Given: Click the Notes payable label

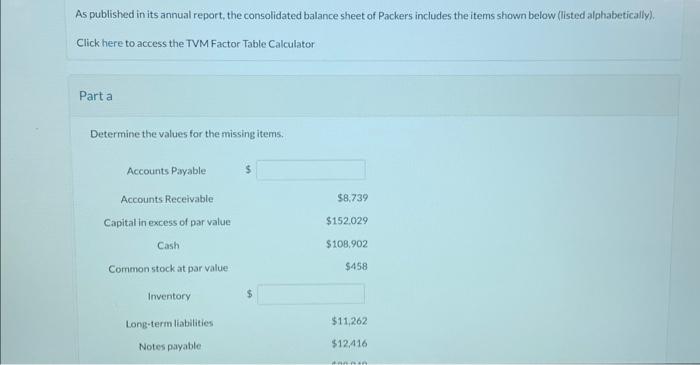Looking at the screenshot, I should 170,346.
